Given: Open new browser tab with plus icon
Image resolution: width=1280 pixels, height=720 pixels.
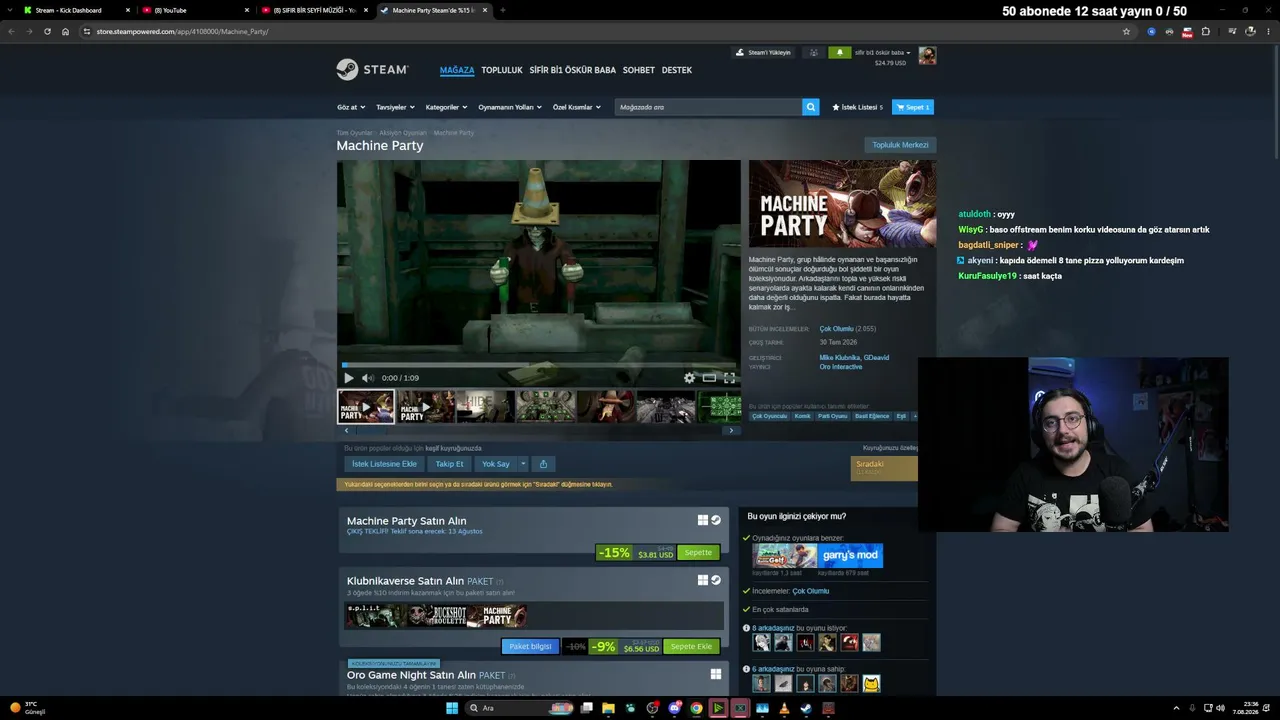Looking at the screenshot, I should [x=502, y=10].
